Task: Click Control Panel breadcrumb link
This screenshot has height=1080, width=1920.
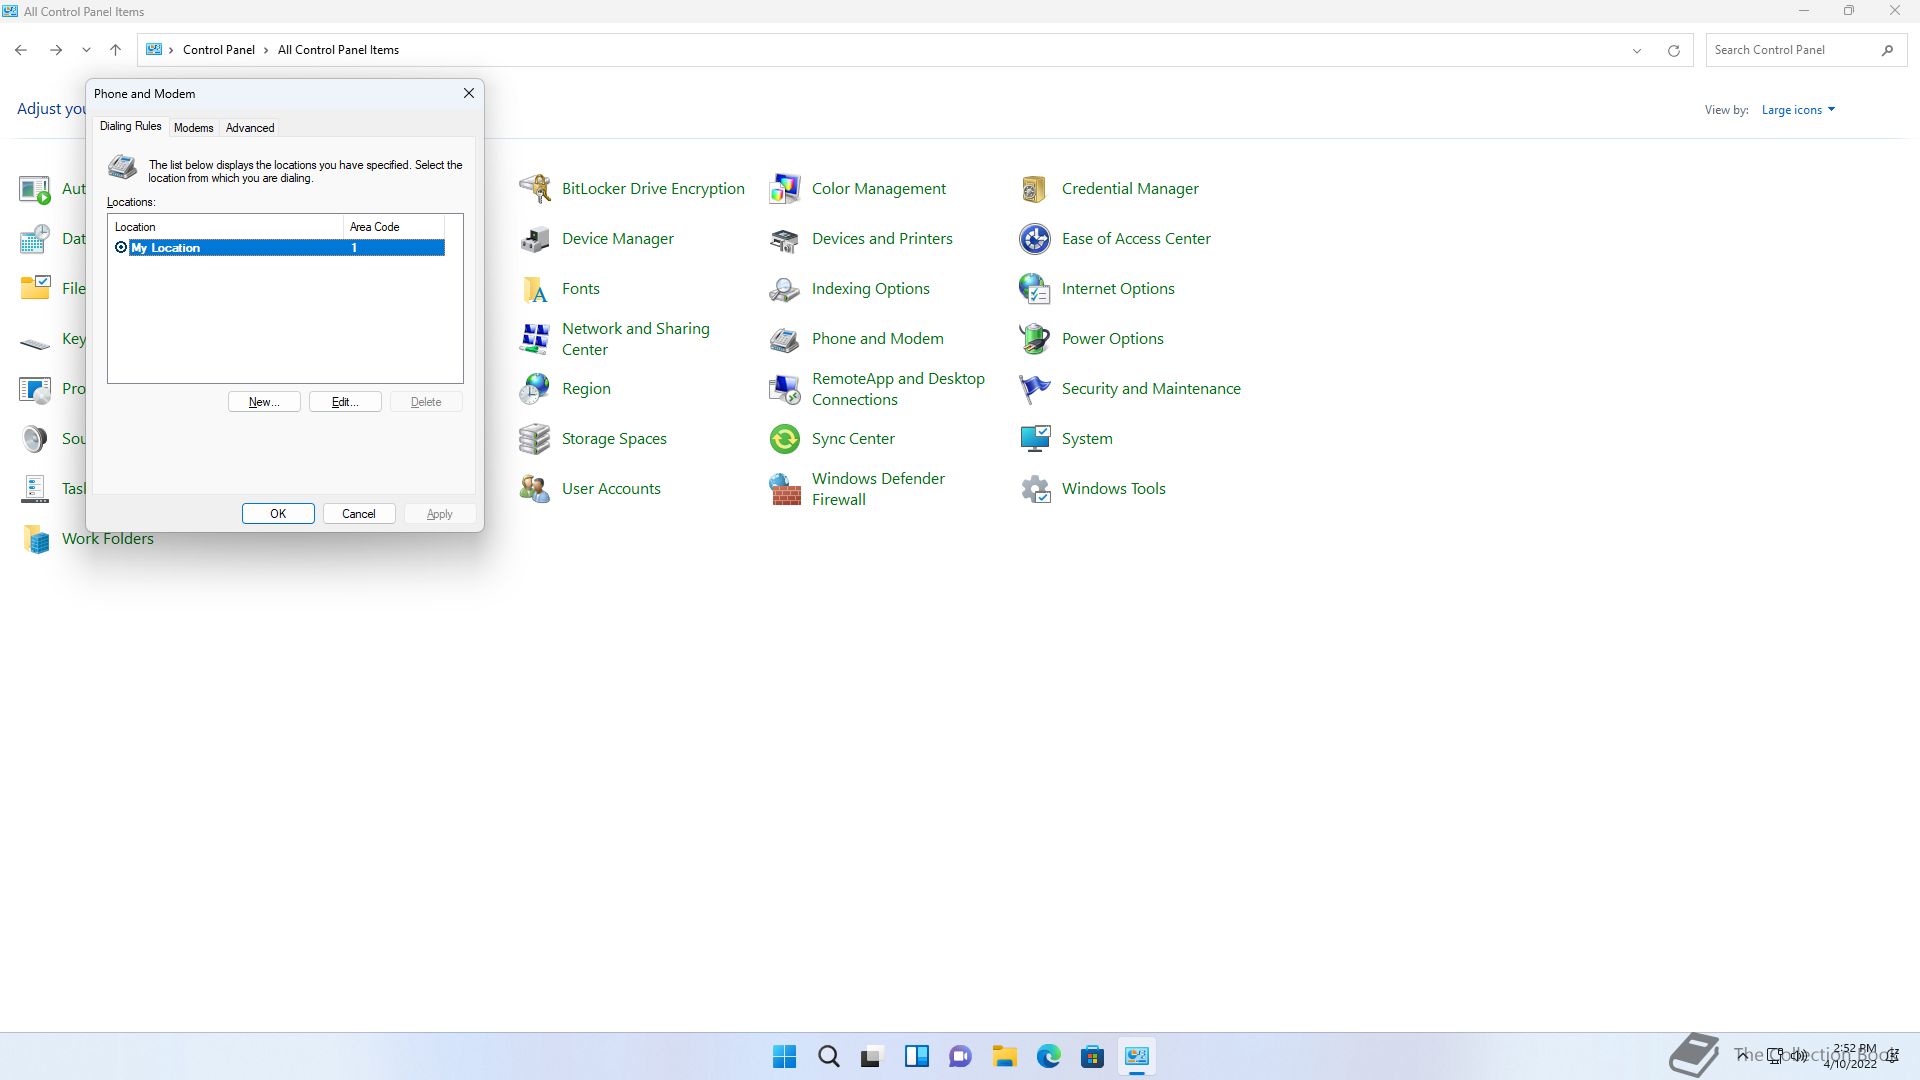Action: [x=219, y=50]
